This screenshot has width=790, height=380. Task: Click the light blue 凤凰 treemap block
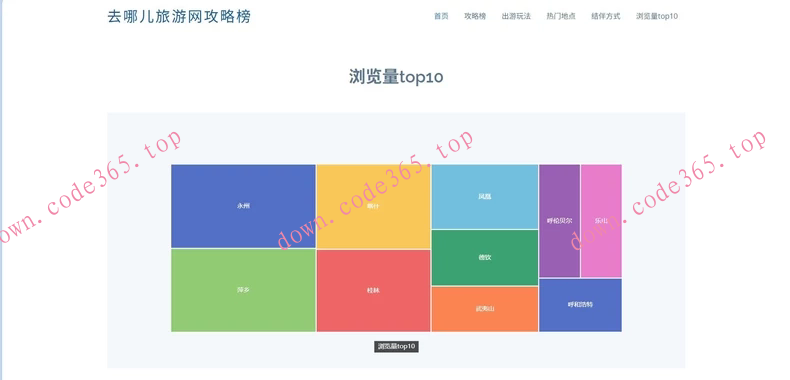[485, 197]
